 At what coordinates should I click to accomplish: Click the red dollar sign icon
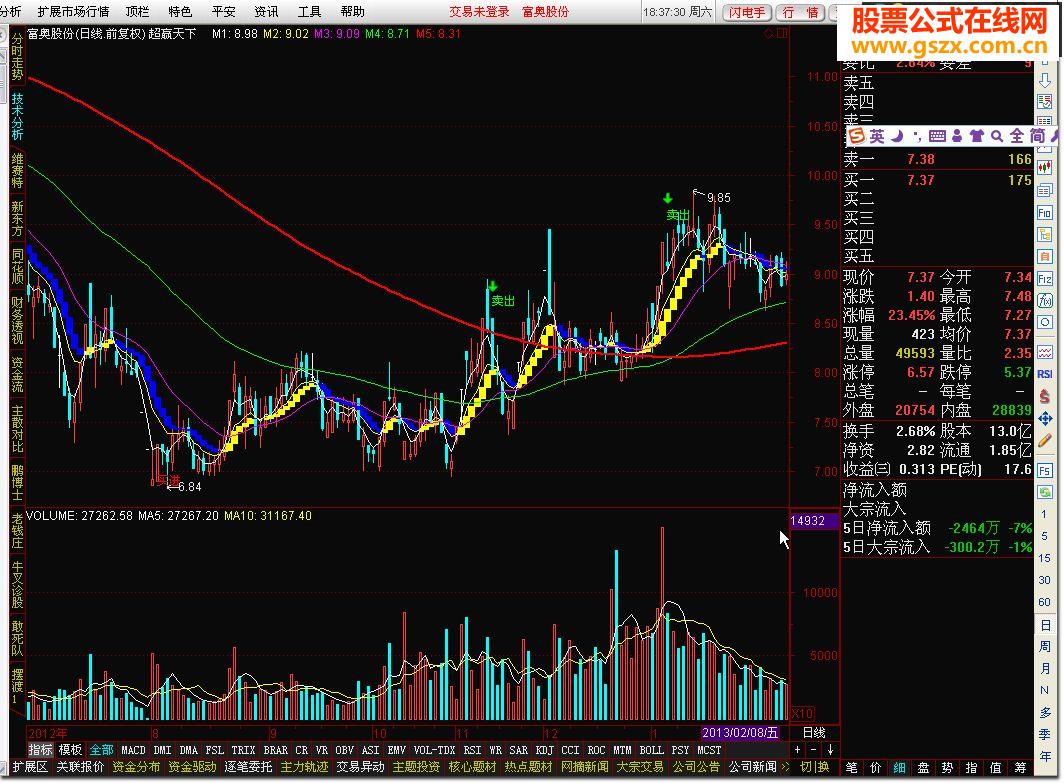1045,396
